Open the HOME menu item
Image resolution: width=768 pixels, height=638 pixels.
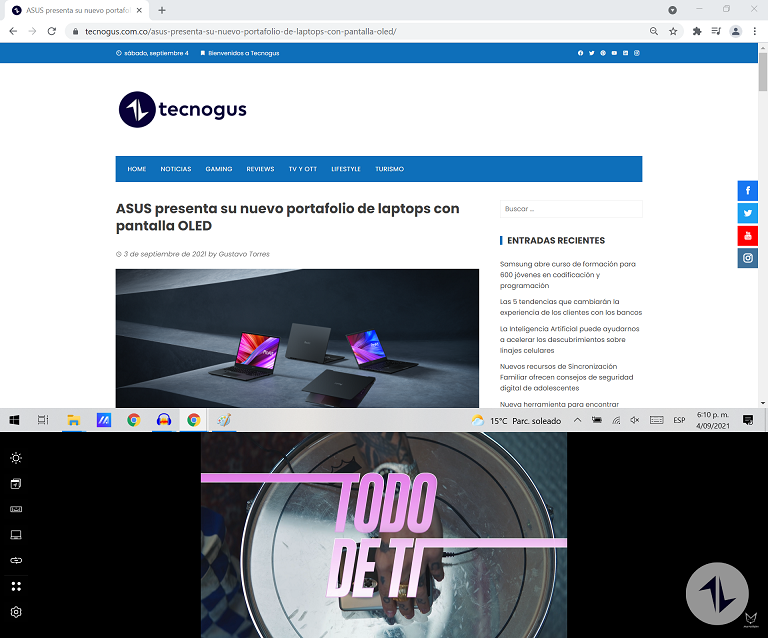point(137,169)
